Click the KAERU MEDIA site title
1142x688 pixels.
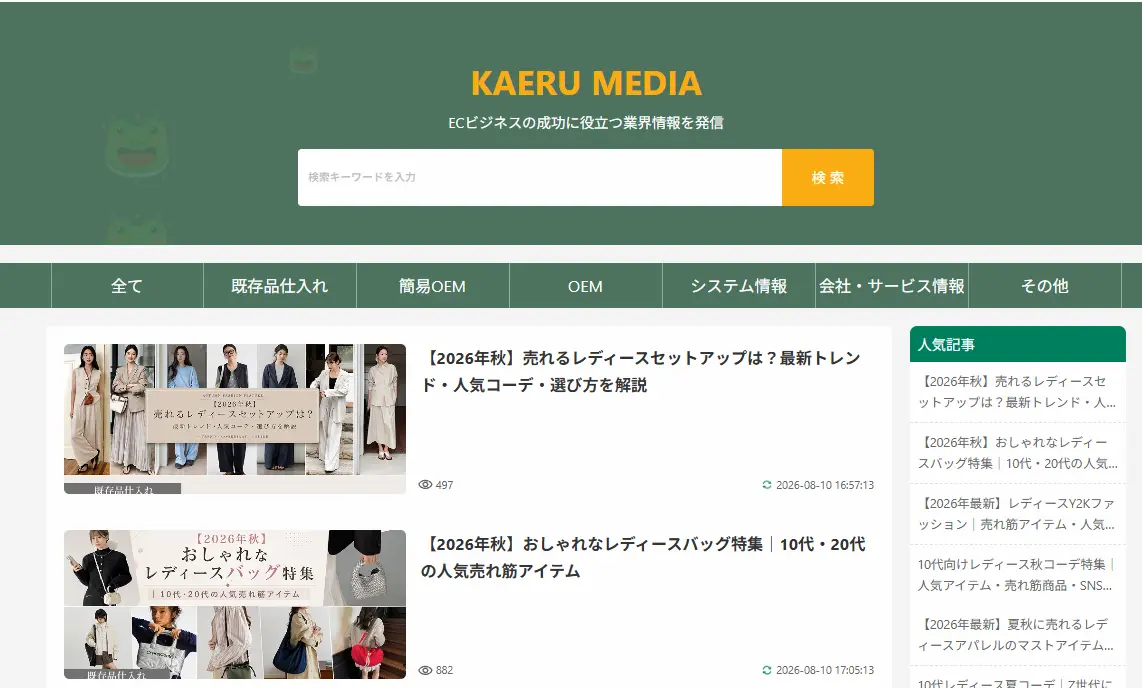pos(586,83)
